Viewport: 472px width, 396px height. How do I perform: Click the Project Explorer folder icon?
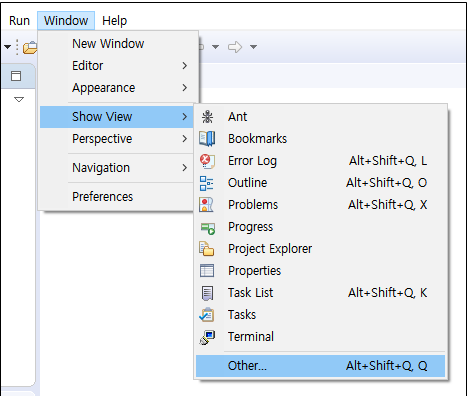[x=207, y=249]
